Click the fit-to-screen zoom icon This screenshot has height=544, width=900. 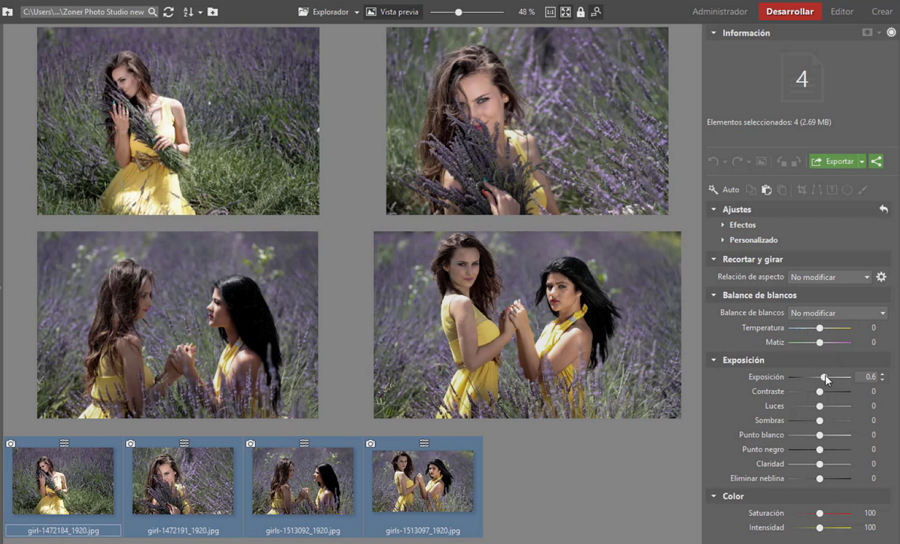[x=566, y=12]
